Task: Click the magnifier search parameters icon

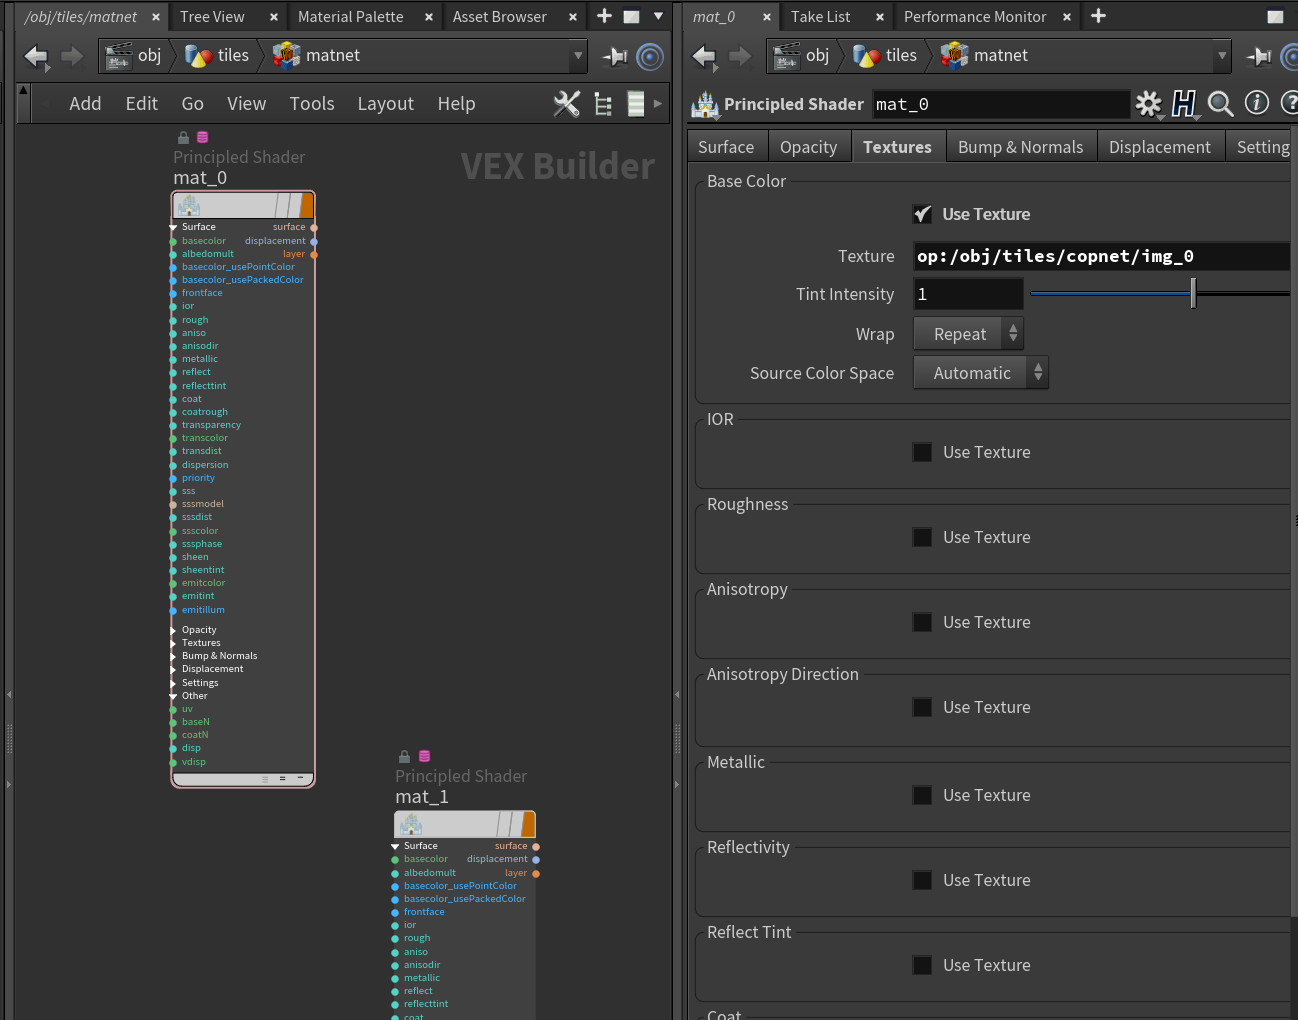Action: click(x=1220, y=104)
